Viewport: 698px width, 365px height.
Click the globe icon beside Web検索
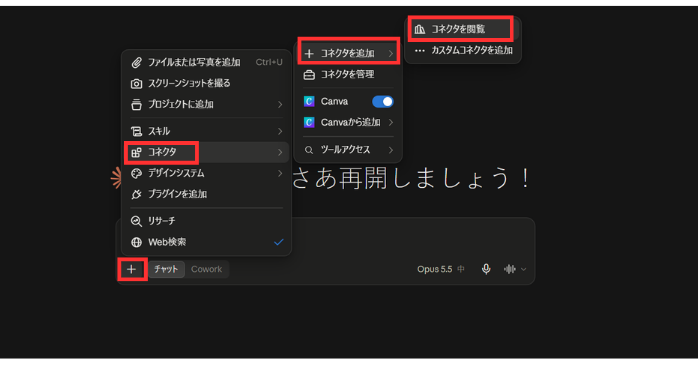(136, 242)
